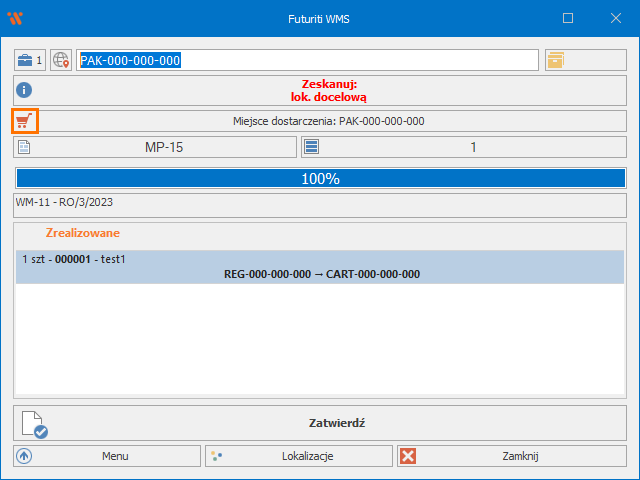Select the 000001 test1 item row

320,267
